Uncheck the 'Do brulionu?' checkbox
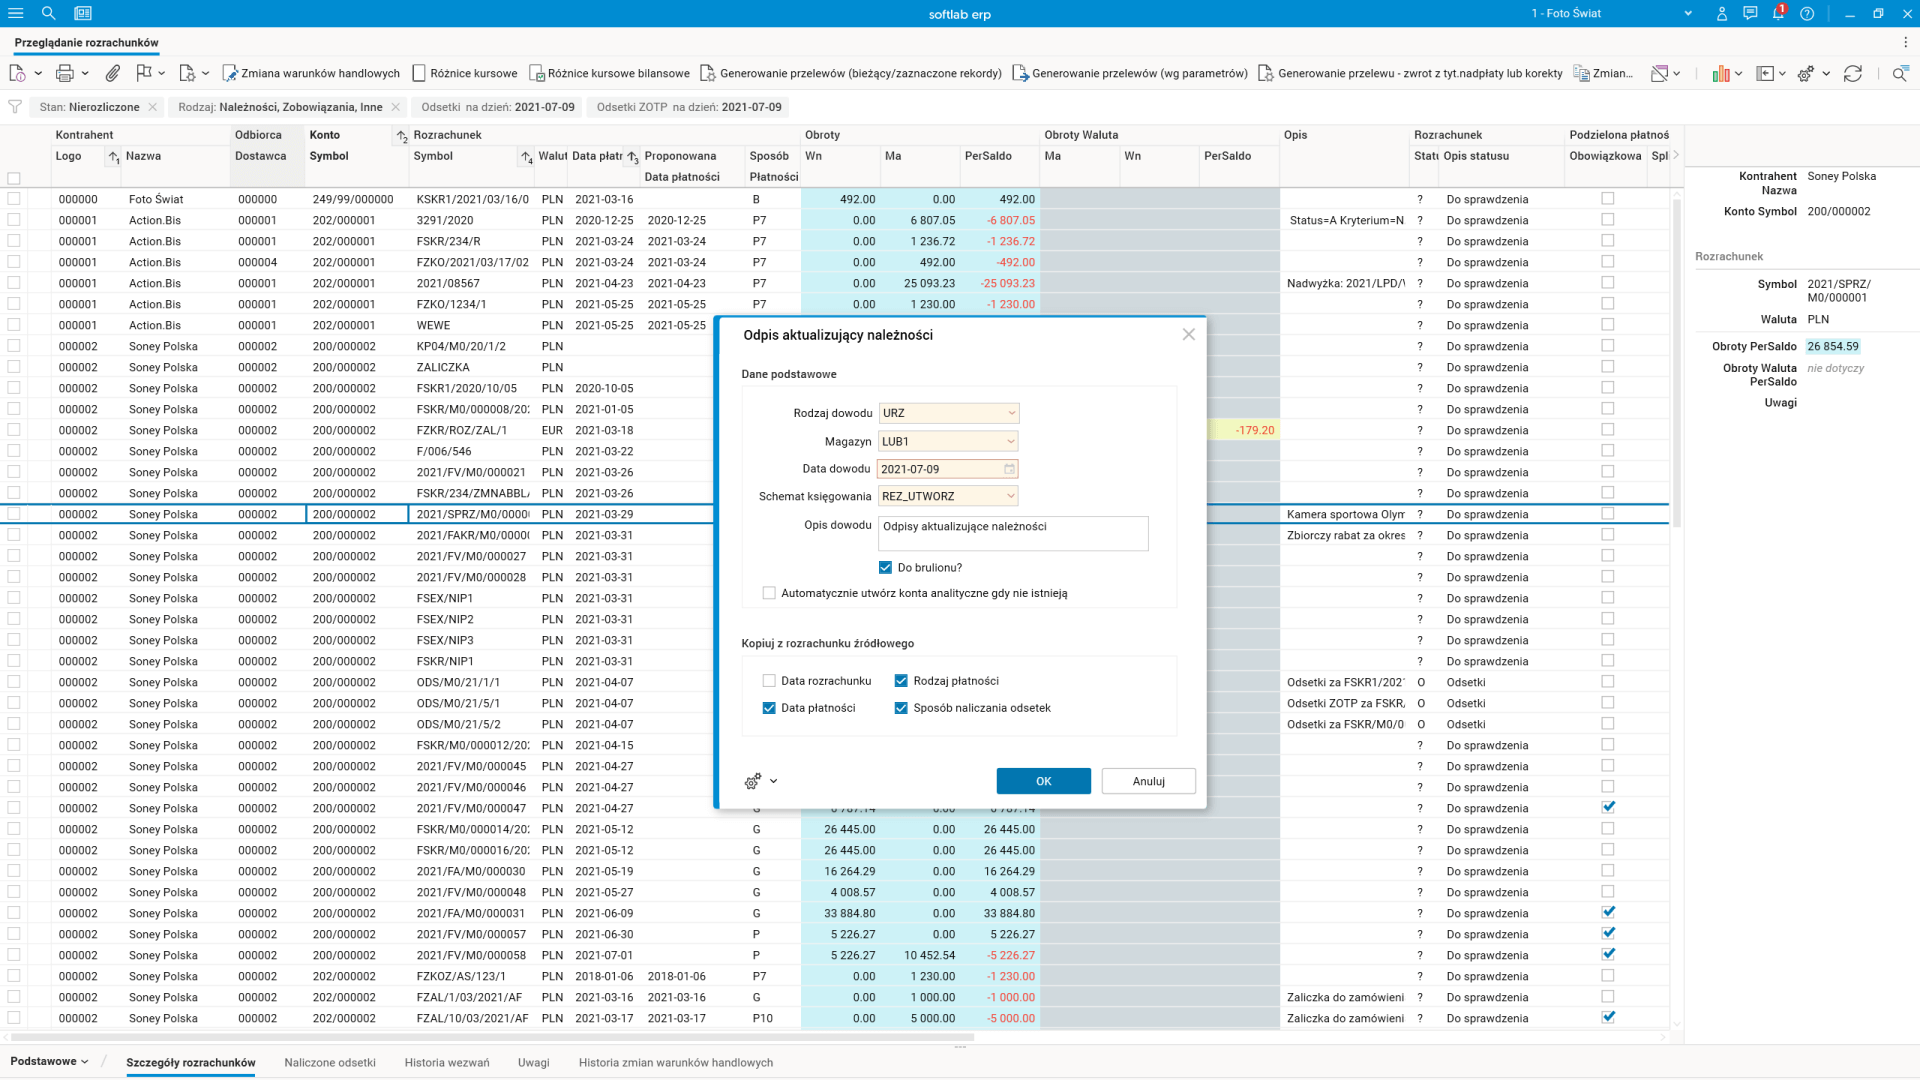This screenshot has width=1920, height=1080. tap(885, 567)
